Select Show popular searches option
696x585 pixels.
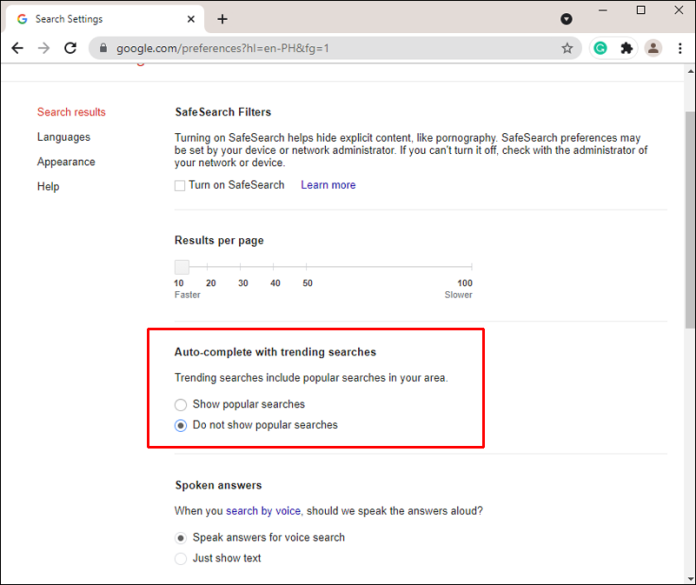(x=181, y=405)
